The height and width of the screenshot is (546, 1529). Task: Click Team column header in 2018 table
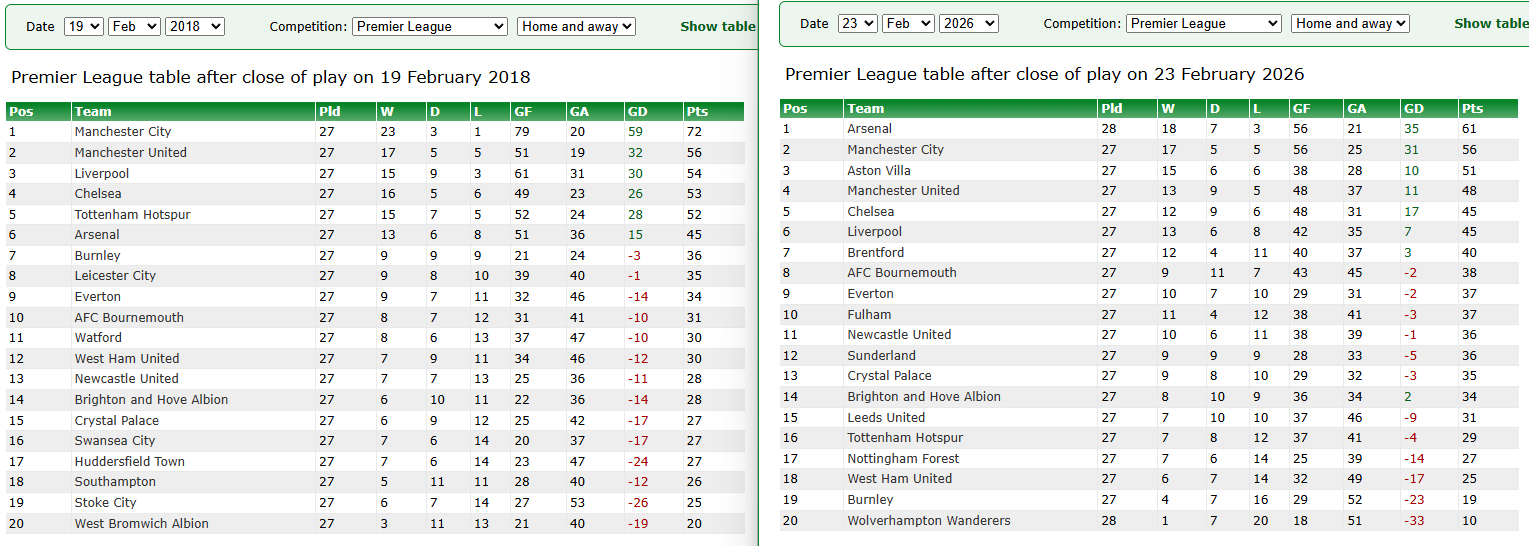point(93,111)
